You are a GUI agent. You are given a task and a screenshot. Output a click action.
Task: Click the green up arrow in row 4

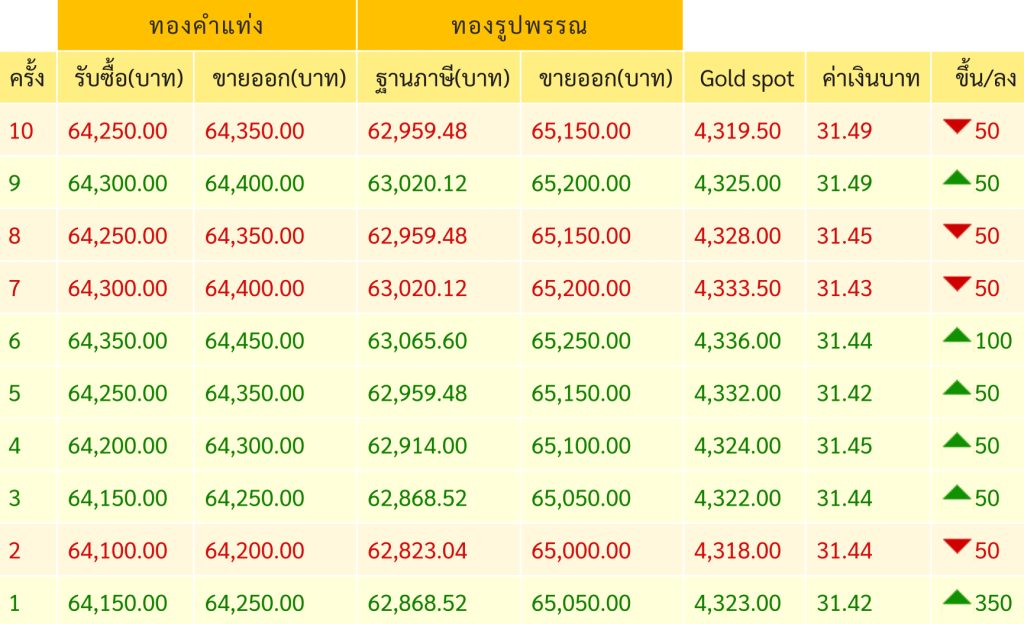tap(957, 441)
